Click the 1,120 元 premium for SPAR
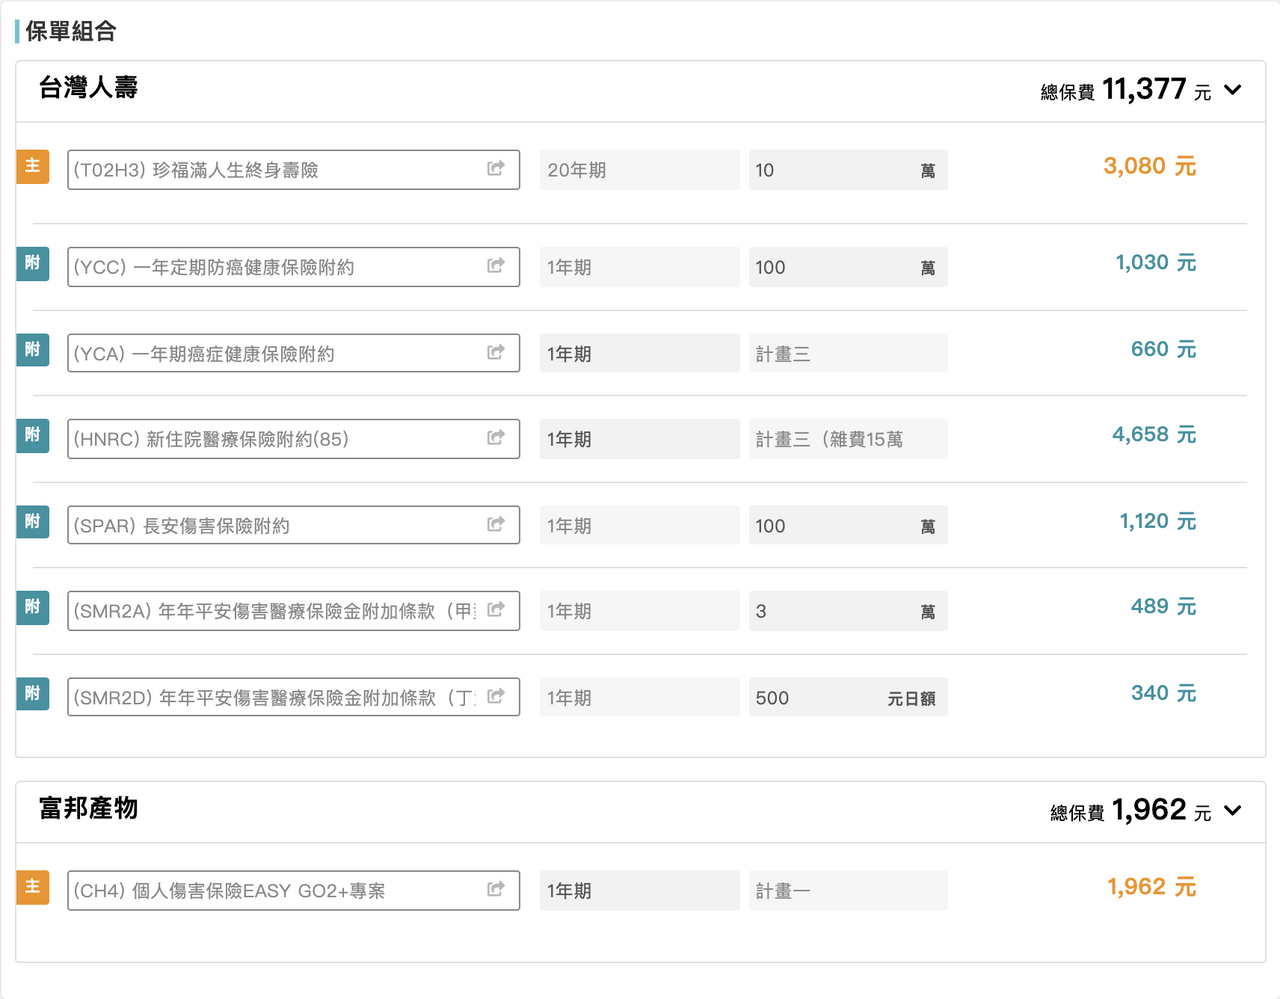Screen dimensions: 1280x999 pyautogui.click(x=1158, y=521)
